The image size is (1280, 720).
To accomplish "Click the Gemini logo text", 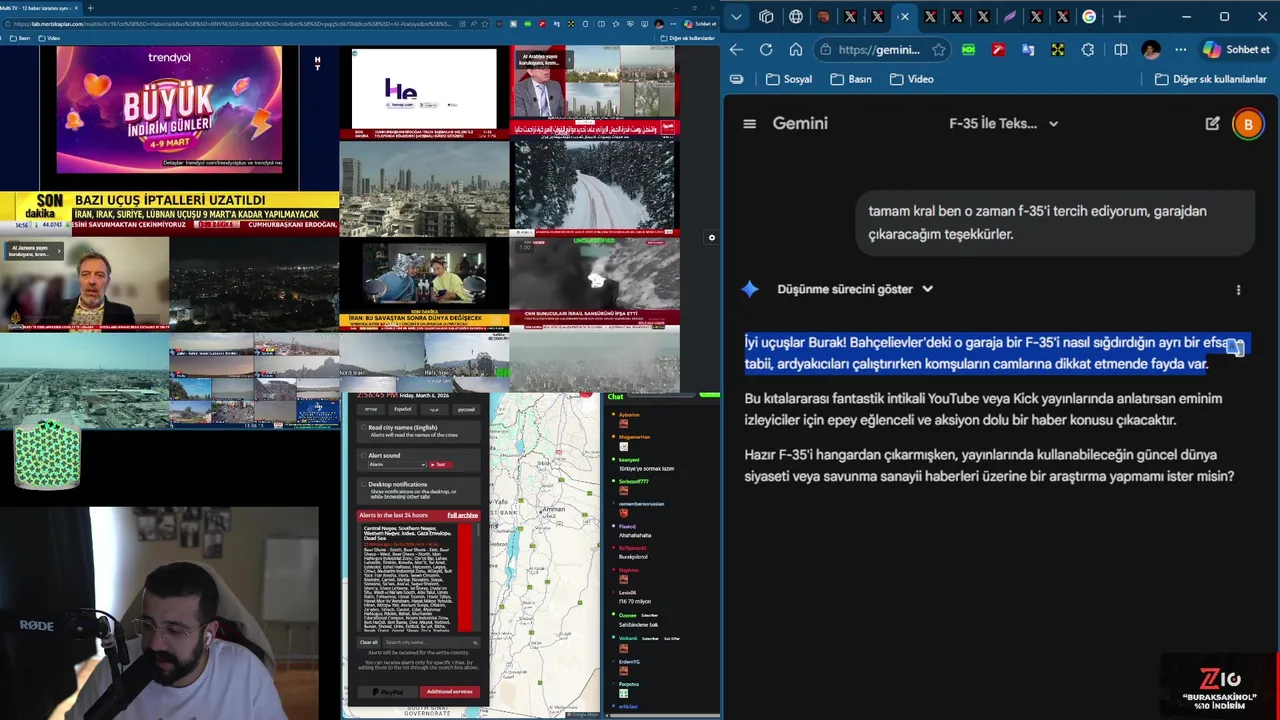I will tap(800, 123).
